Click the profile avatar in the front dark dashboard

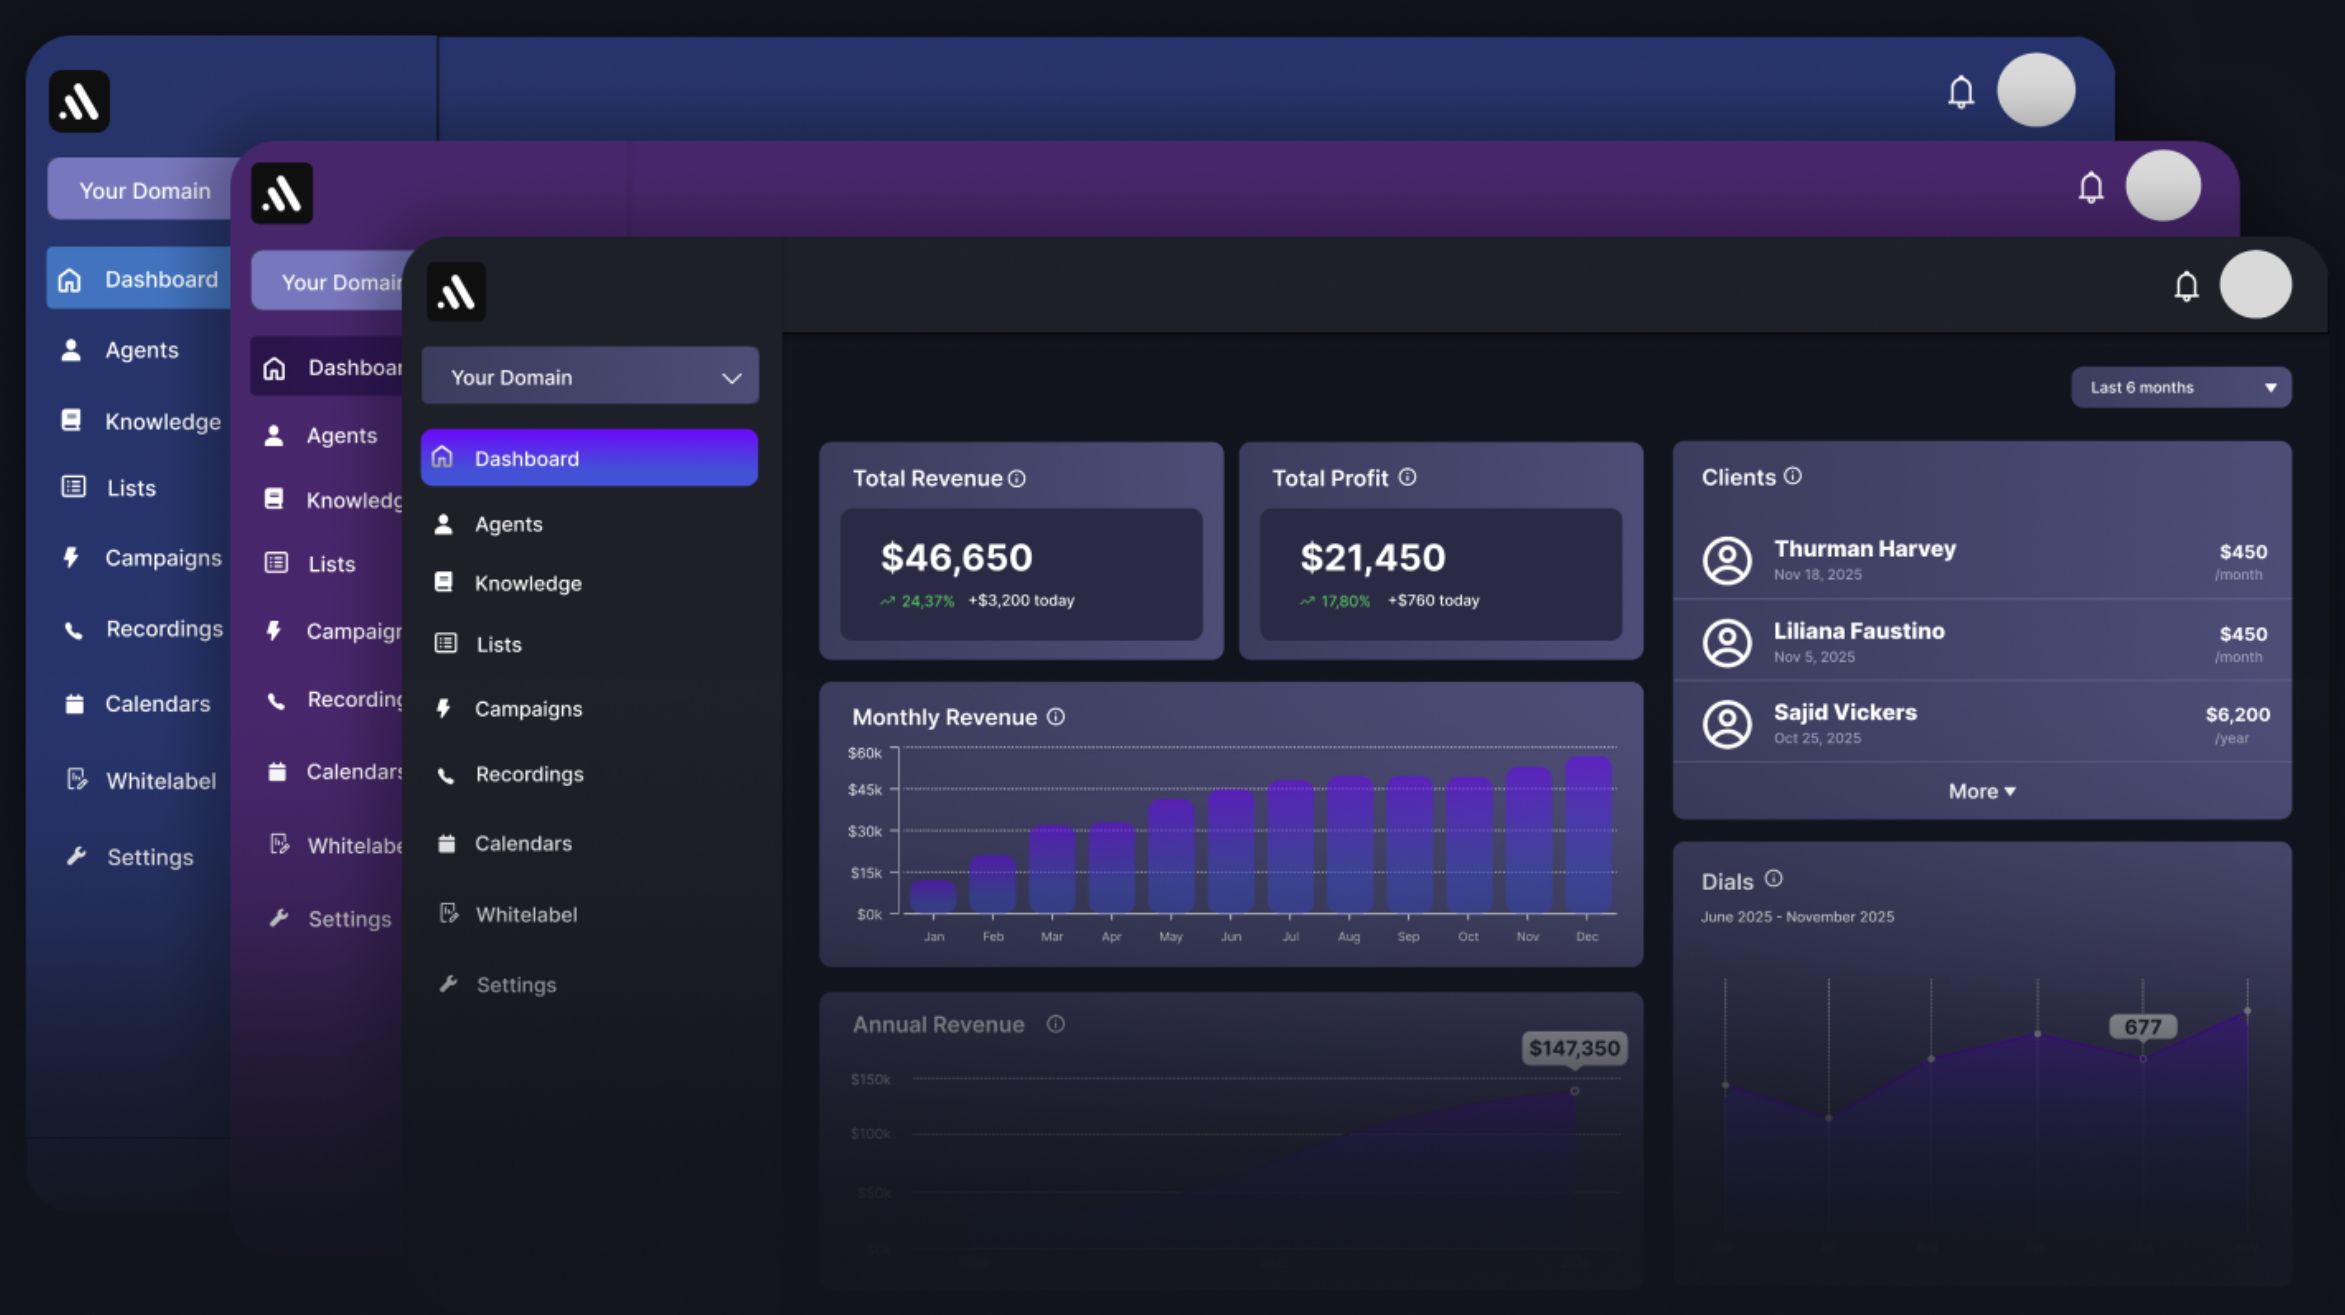(2255, 285)
